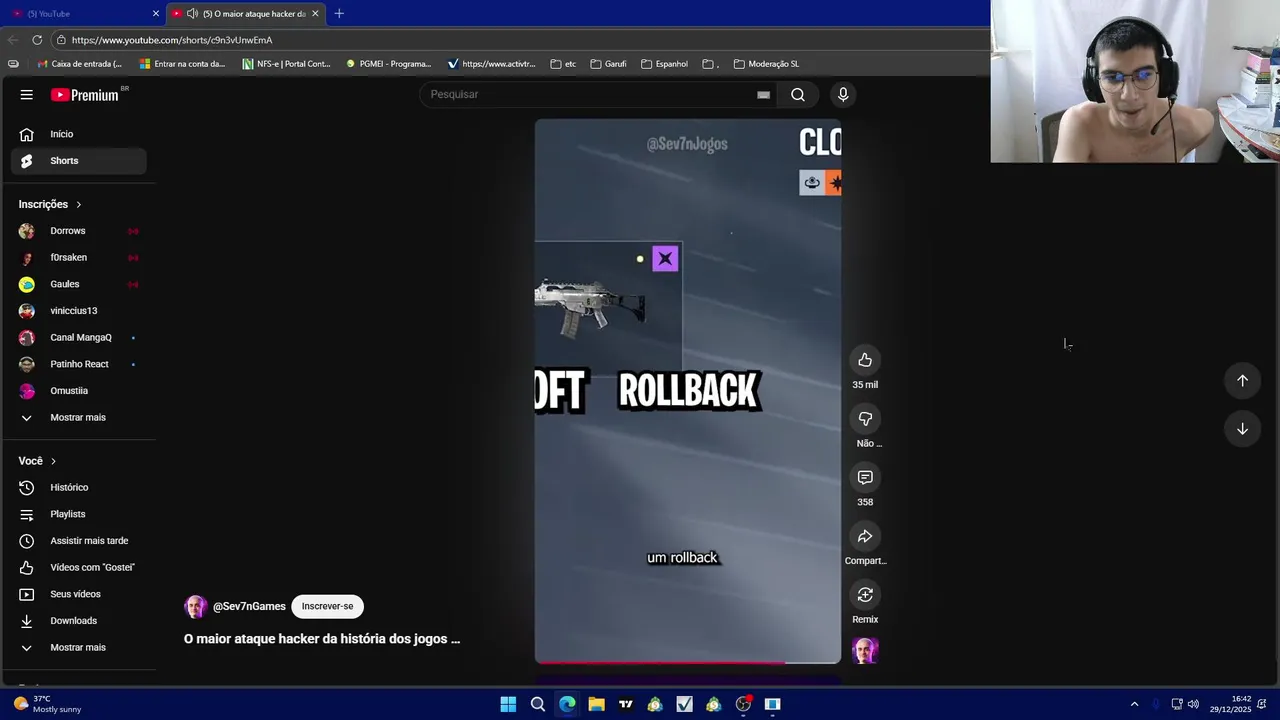Reload the page in the browser
This screenshot has height=720, width=1280.
(37, 40)
